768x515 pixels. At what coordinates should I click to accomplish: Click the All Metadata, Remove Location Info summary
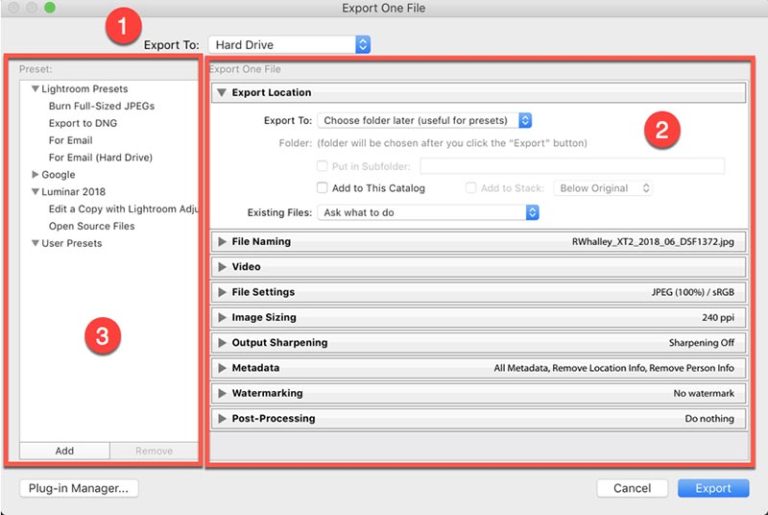click(x=614, y=368)
